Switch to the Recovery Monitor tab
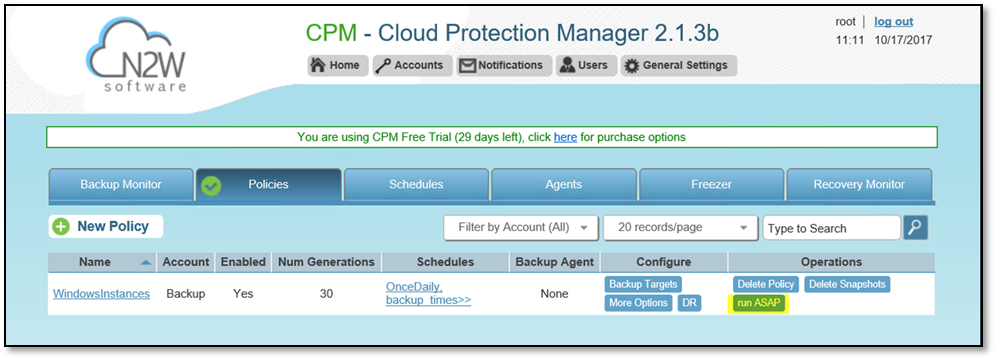996x360 pixels. tap(859, 185)
